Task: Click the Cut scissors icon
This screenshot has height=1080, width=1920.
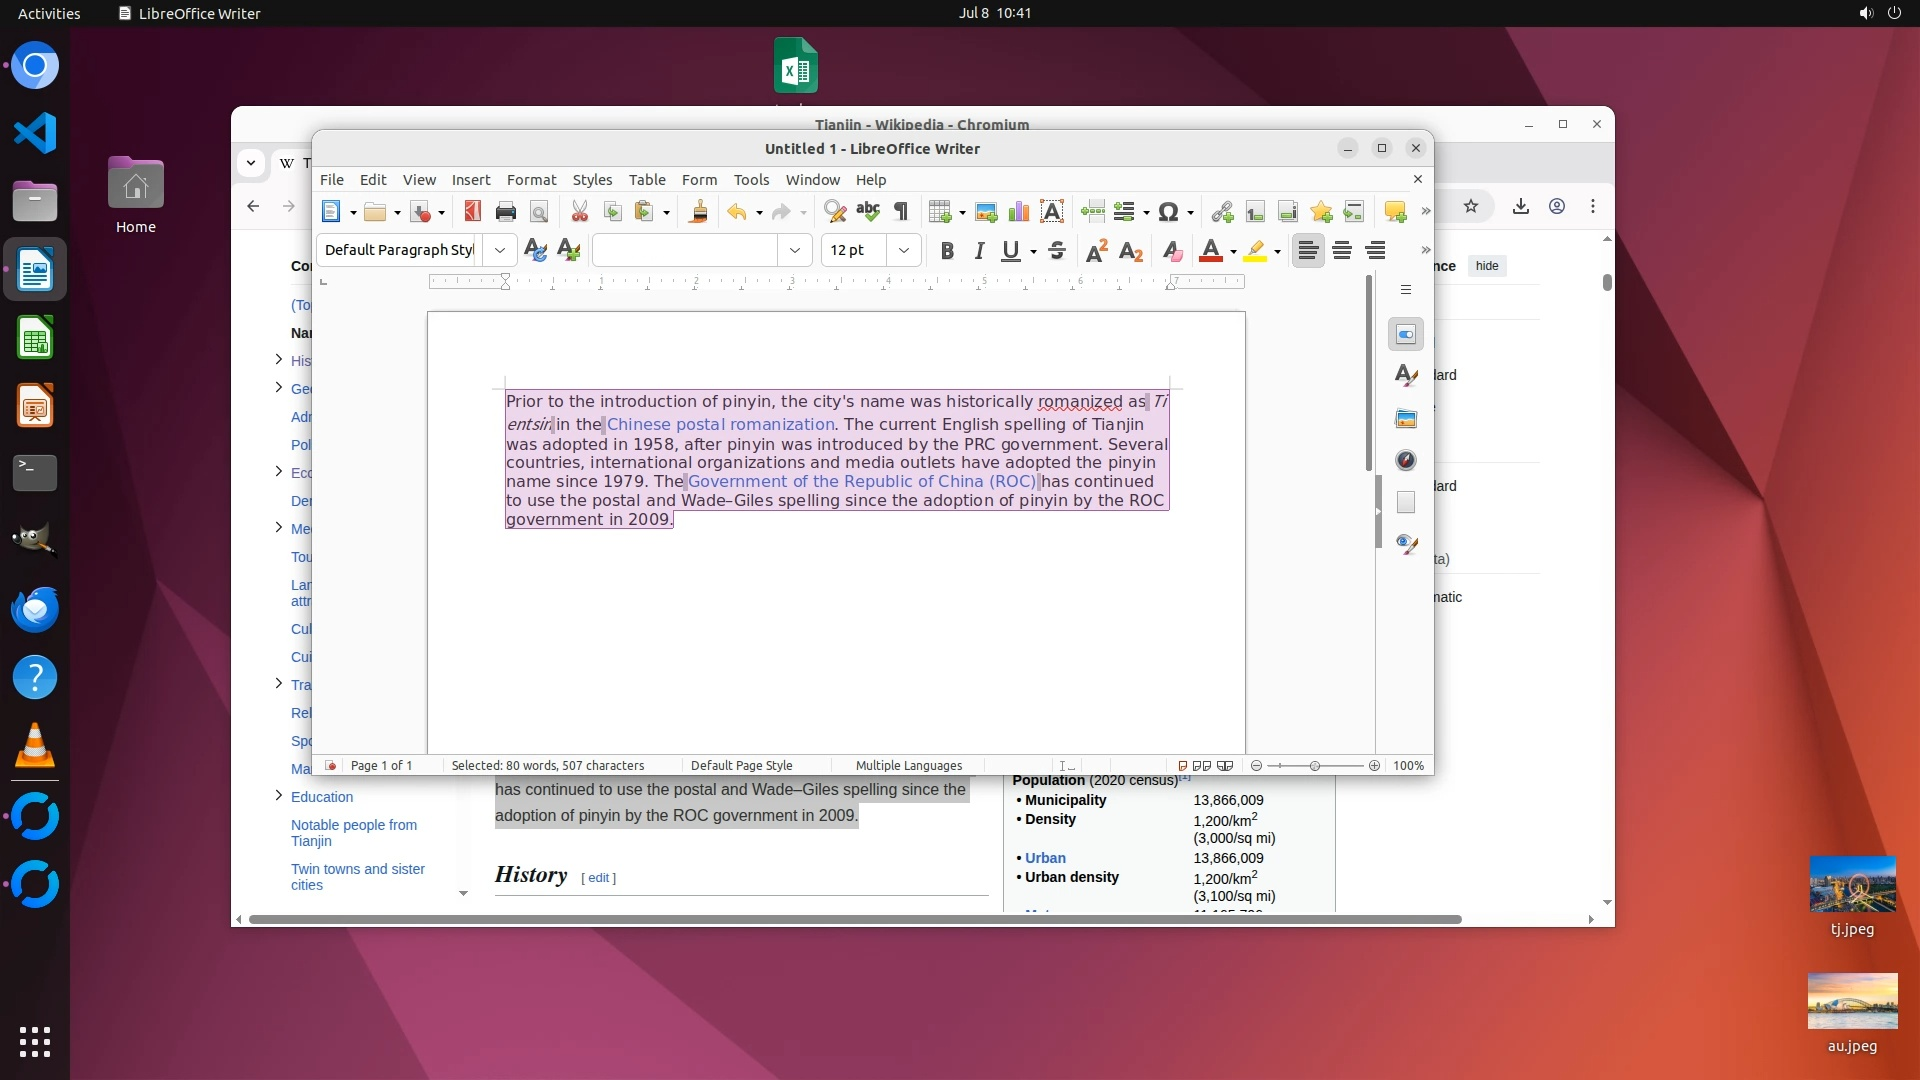Action: [x=580, y=212]
